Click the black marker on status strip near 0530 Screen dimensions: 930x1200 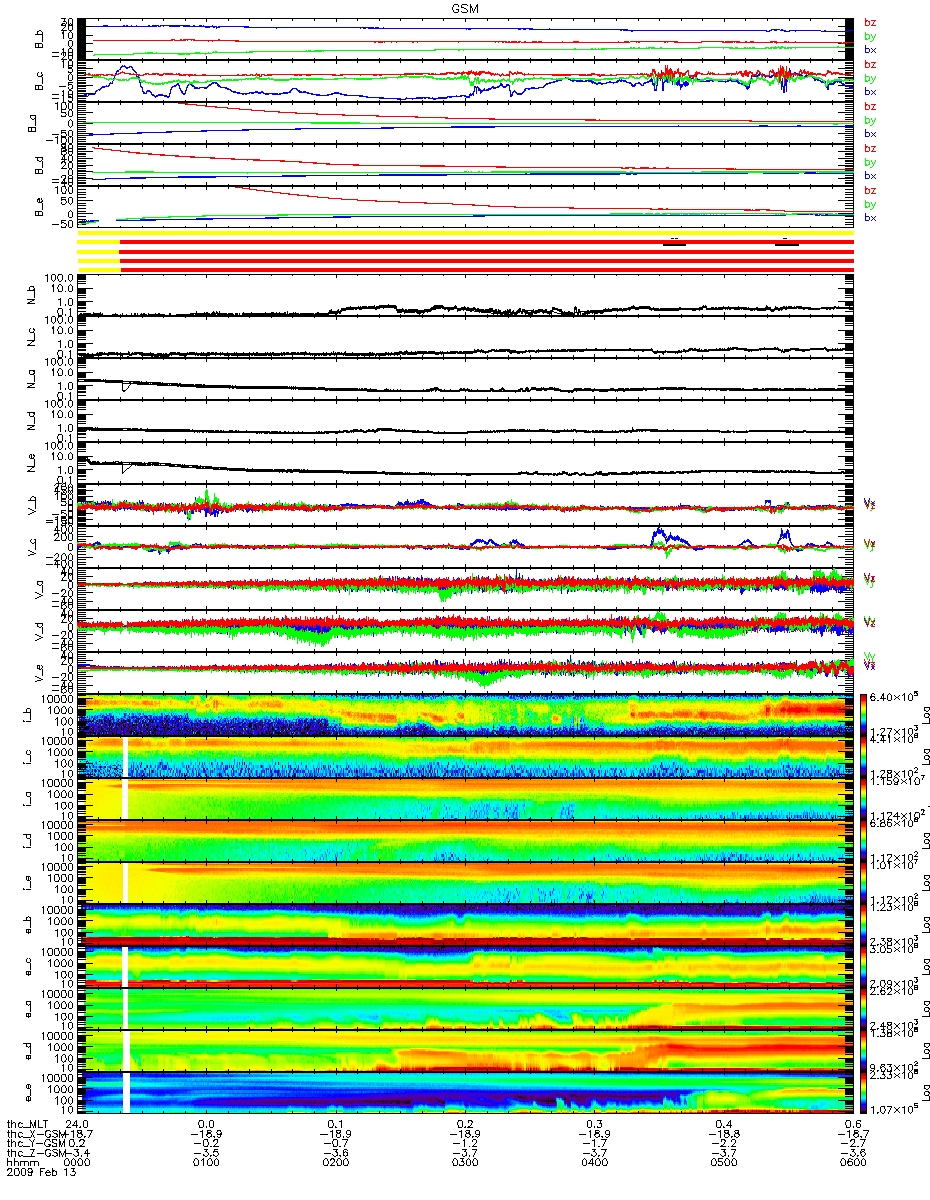[787, 243]
